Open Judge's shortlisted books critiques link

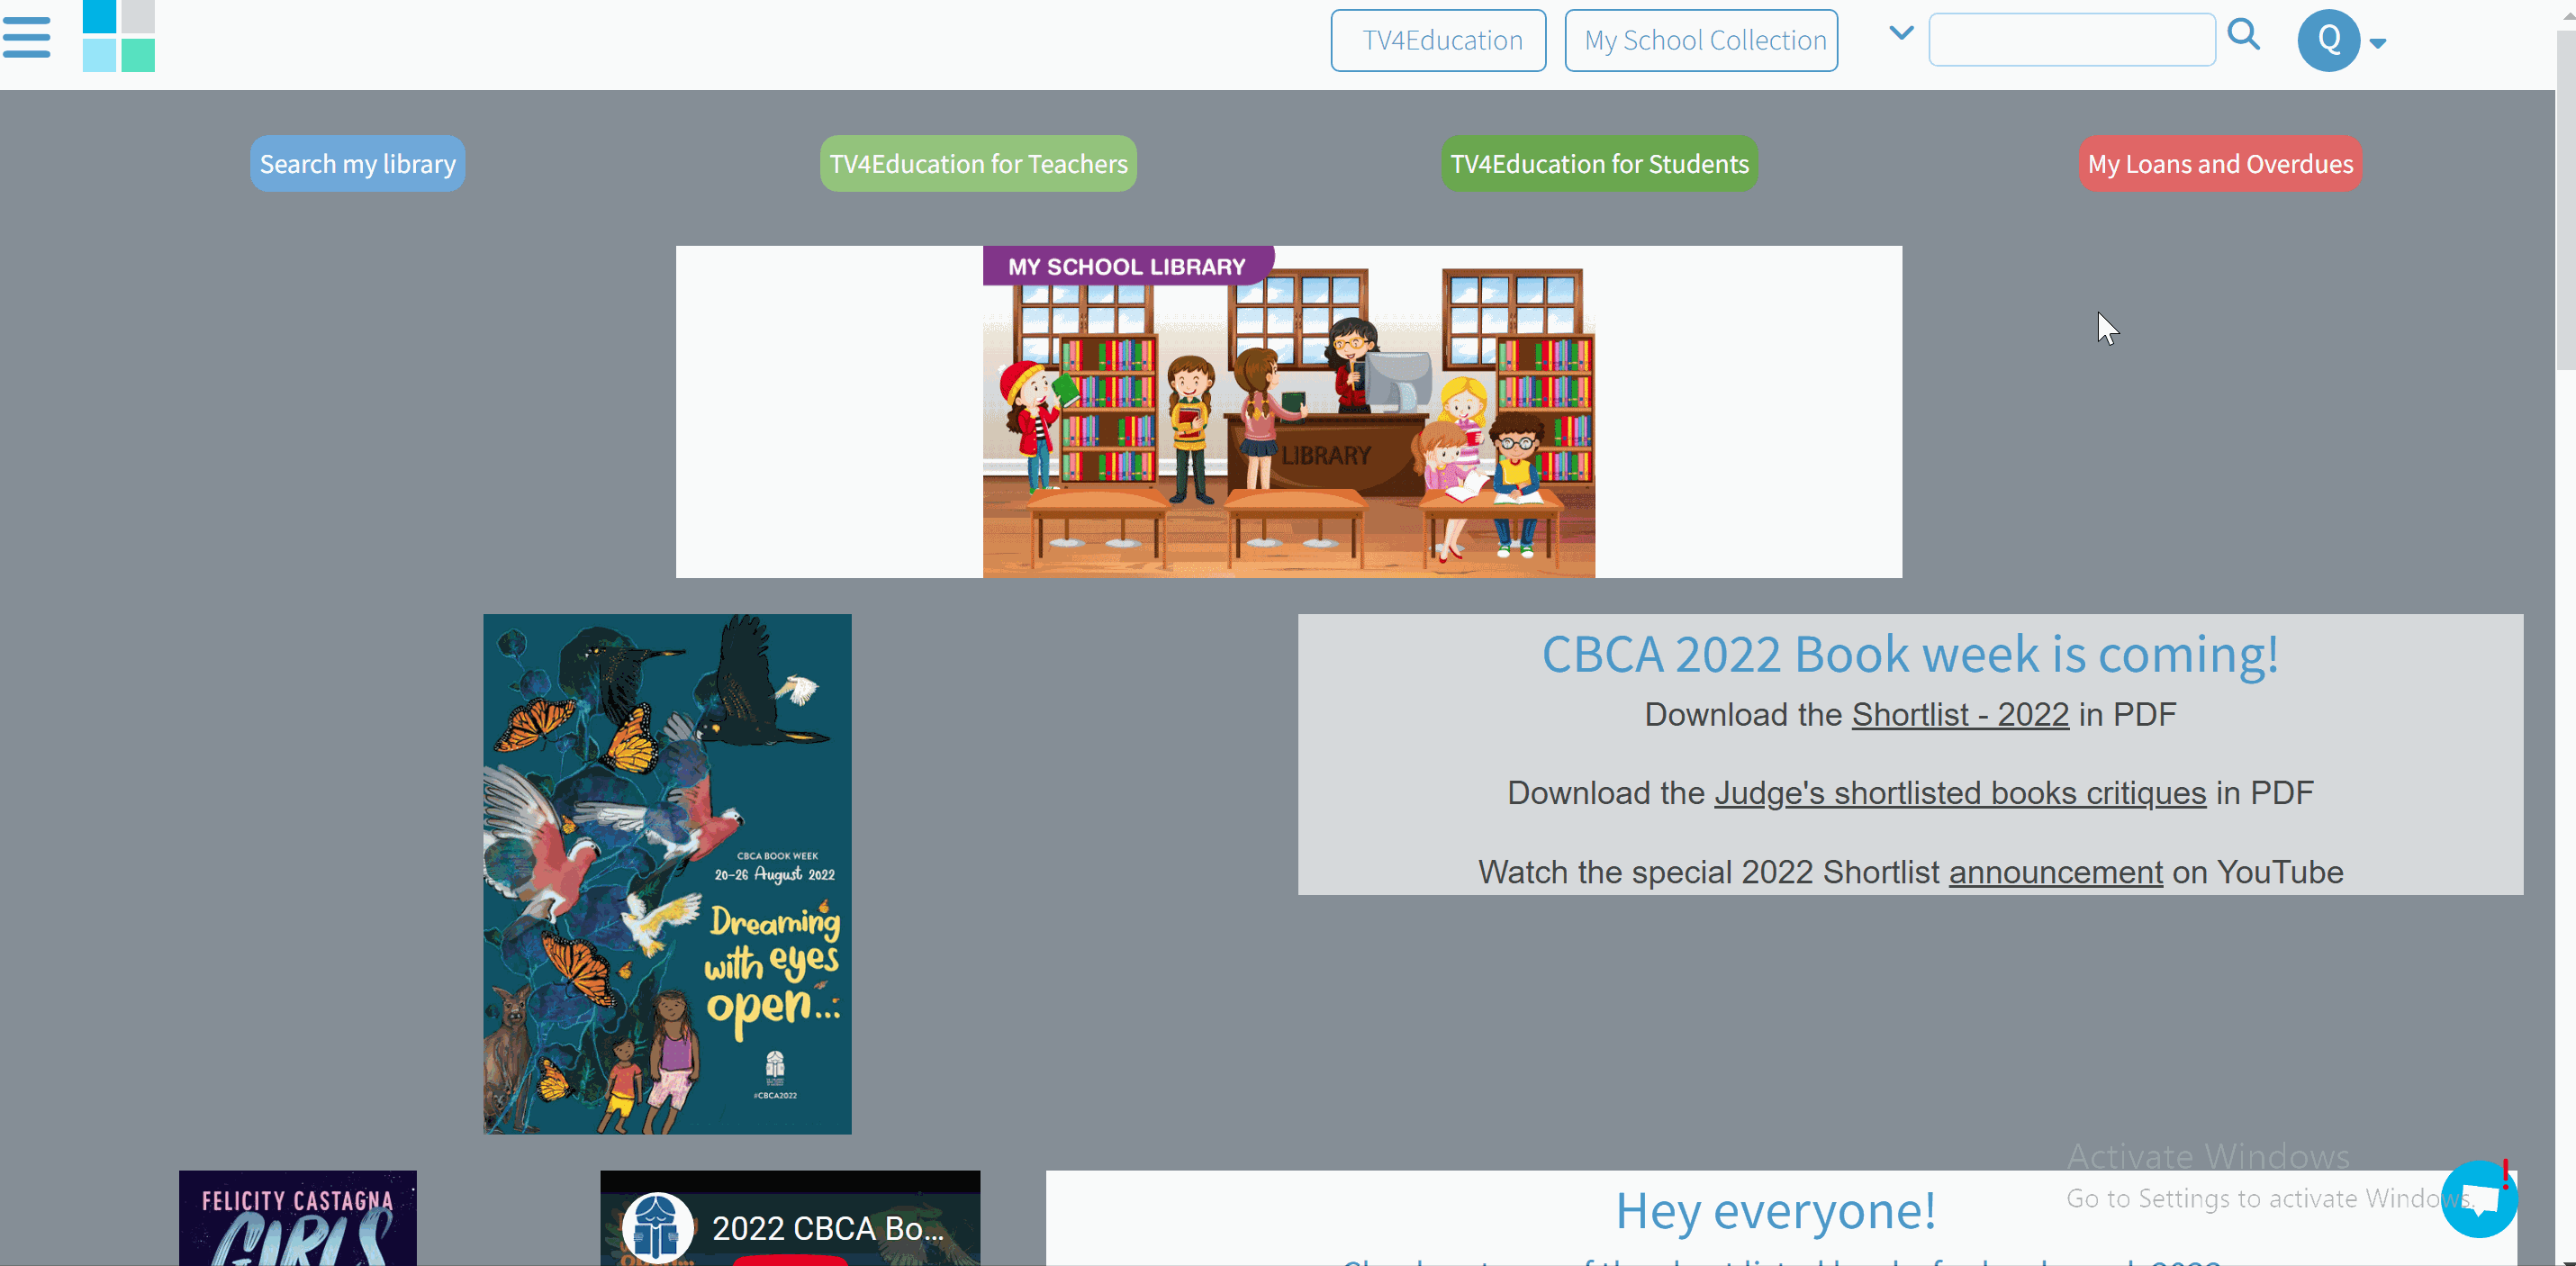tap(1960, 793)
